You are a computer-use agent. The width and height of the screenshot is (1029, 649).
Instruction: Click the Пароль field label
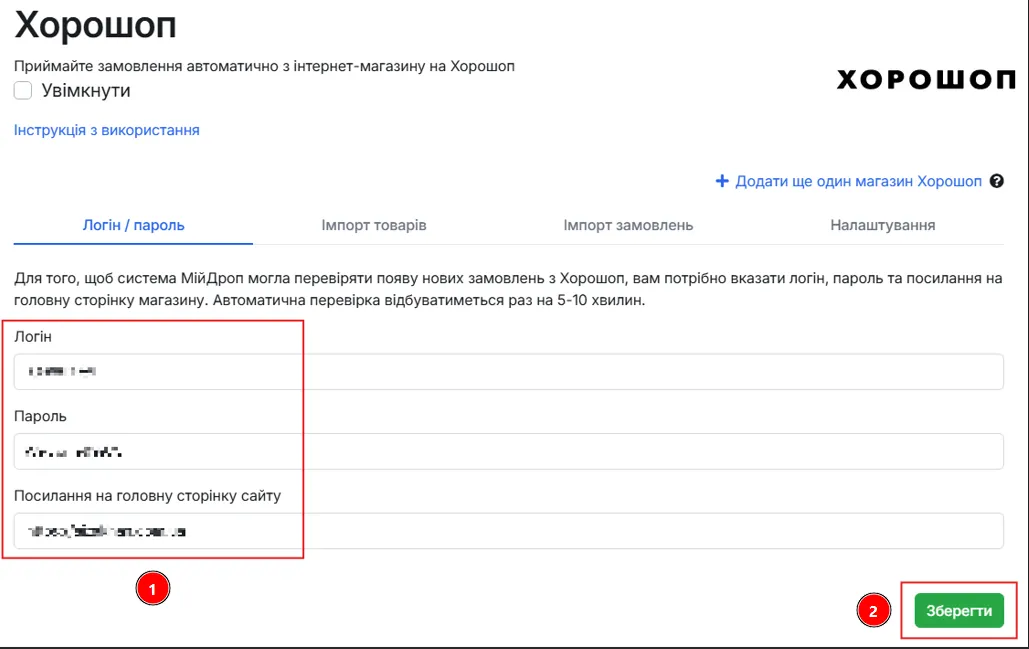click(x=40, y=416)
